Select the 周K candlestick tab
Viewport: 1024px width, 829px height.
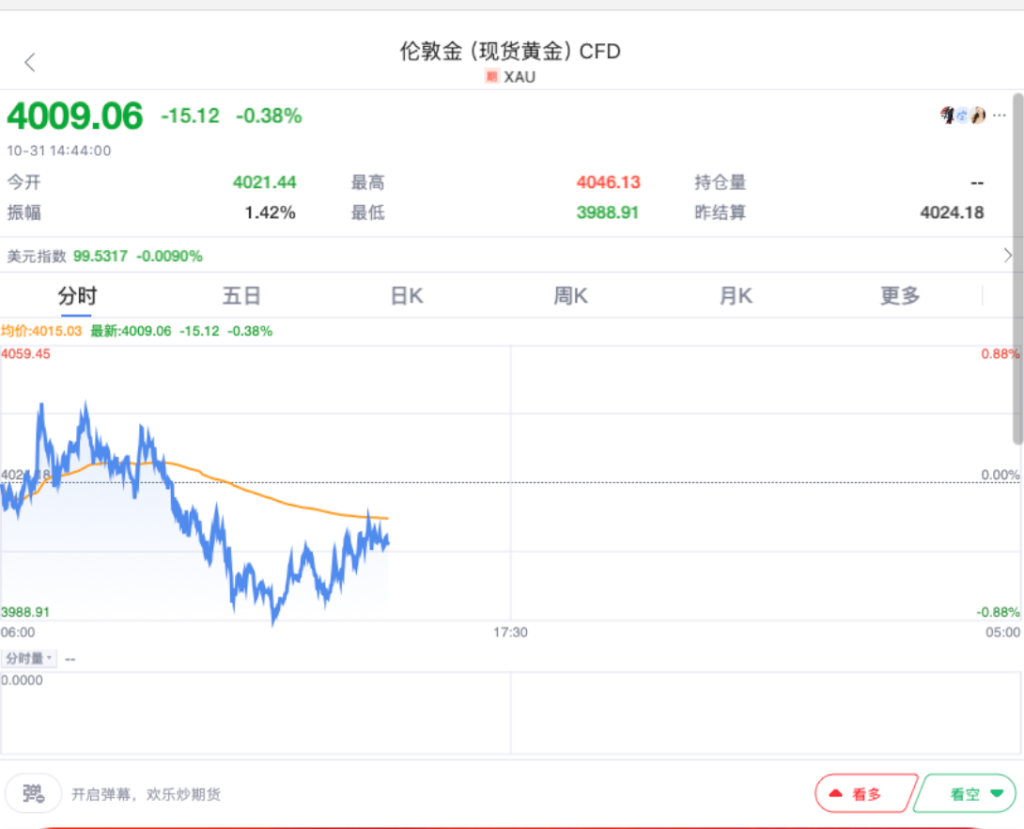pyautogui.click(x=570, y=296)
